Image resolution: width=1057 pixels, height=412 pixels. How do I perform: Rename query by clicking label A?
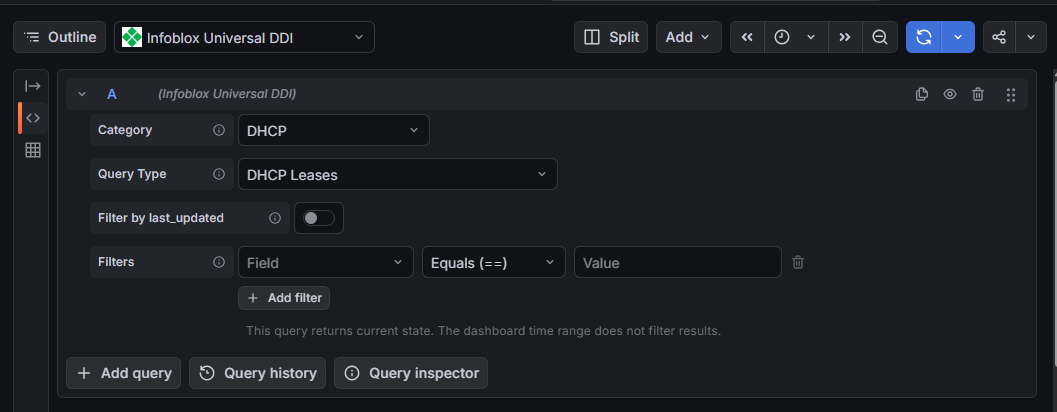pos(112,94)
